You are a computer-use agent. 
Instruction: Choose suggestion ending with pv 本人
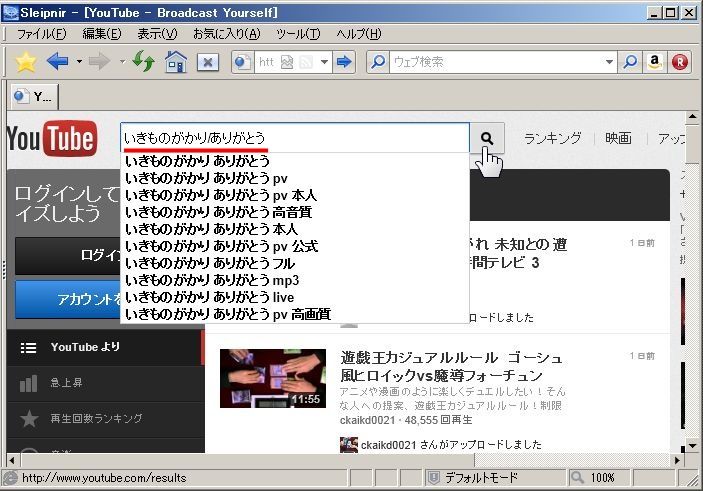(295, 195)
